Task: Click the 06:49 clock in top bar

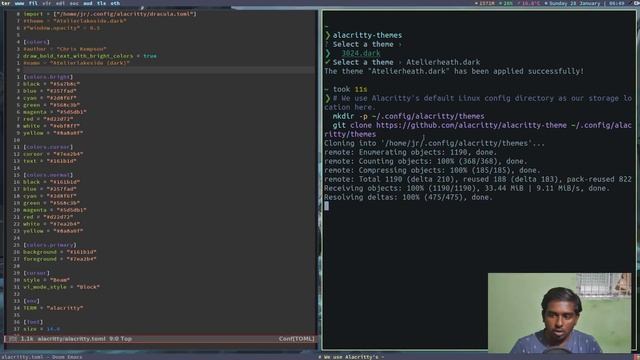Action: point(617,3)
